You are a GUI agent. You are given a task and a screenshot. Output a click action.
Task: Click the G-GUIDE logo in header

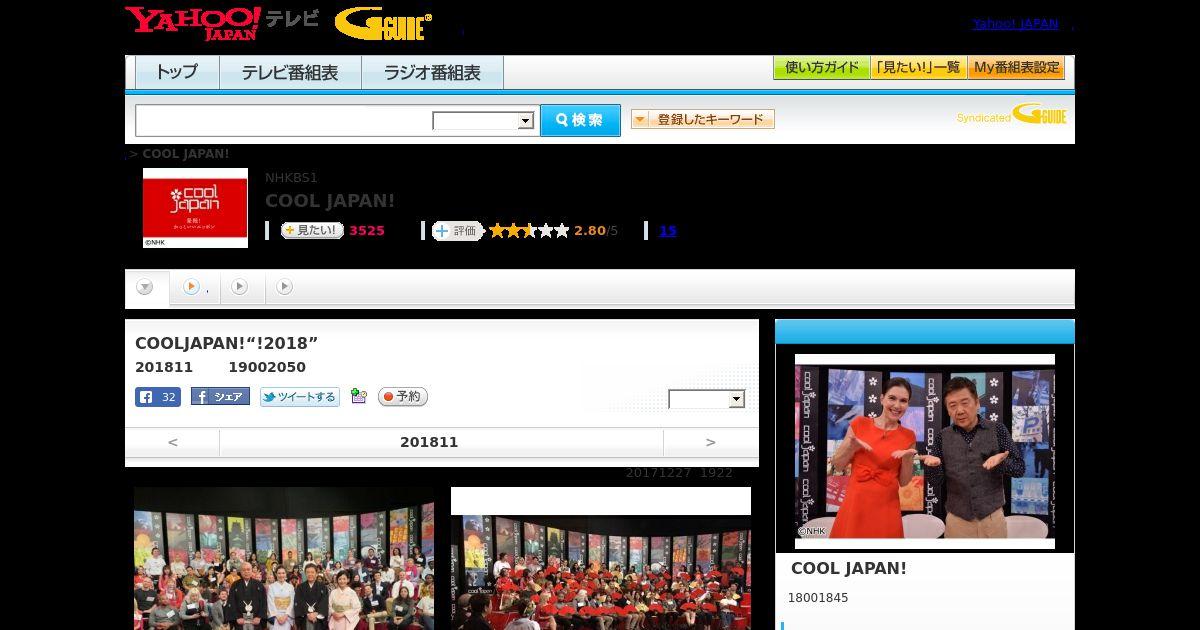[x=383, y=24]
